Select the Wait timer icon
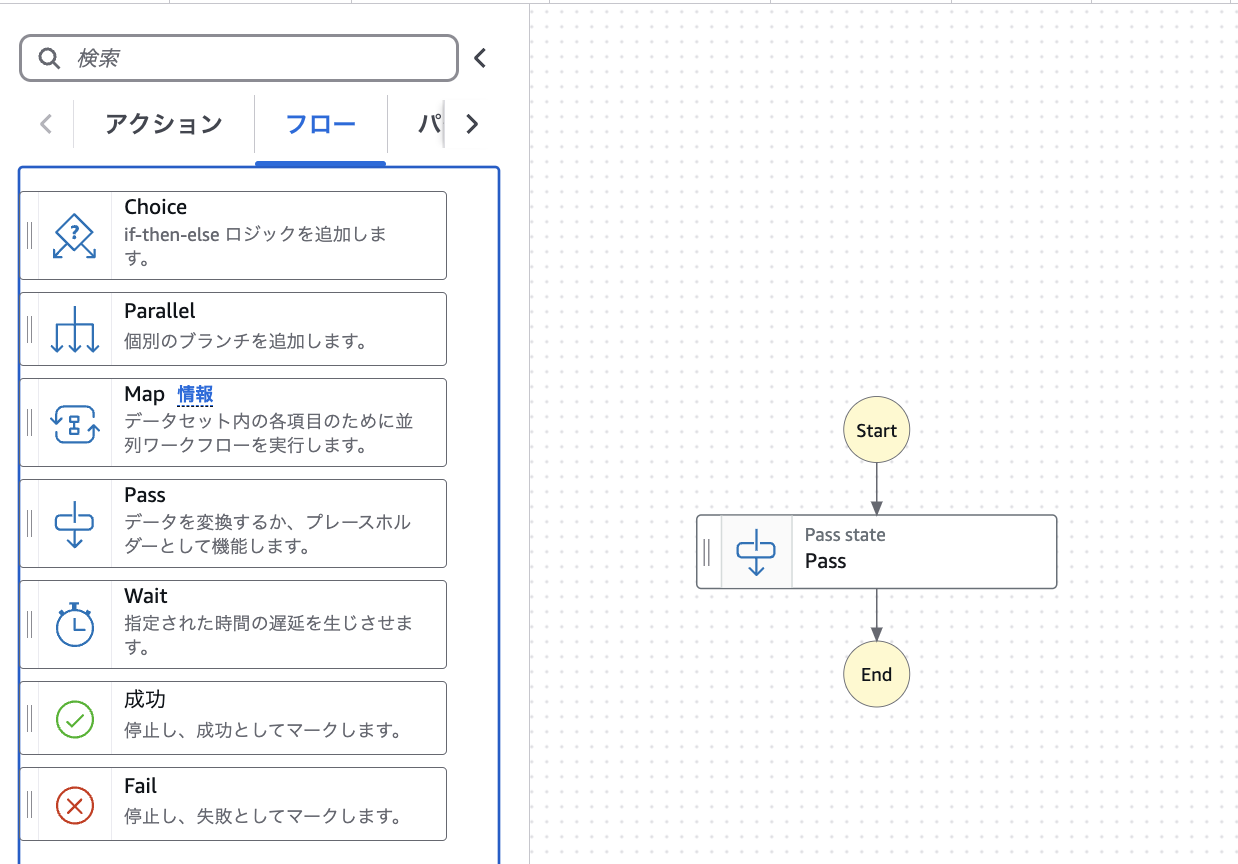Image resolution: width=1238 pixels, height=864 pixels. [74, 623]
